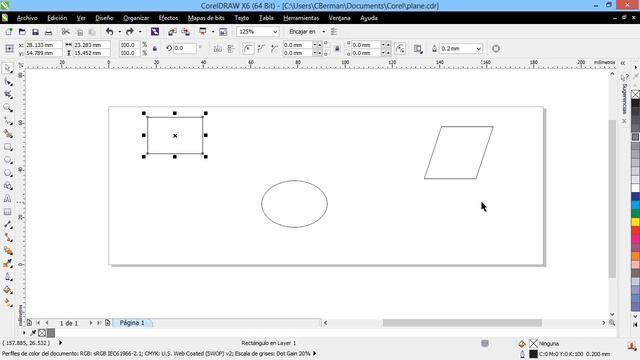Open the 125% zoom level dropdown

pyautogui.click(x=275, y=31)
